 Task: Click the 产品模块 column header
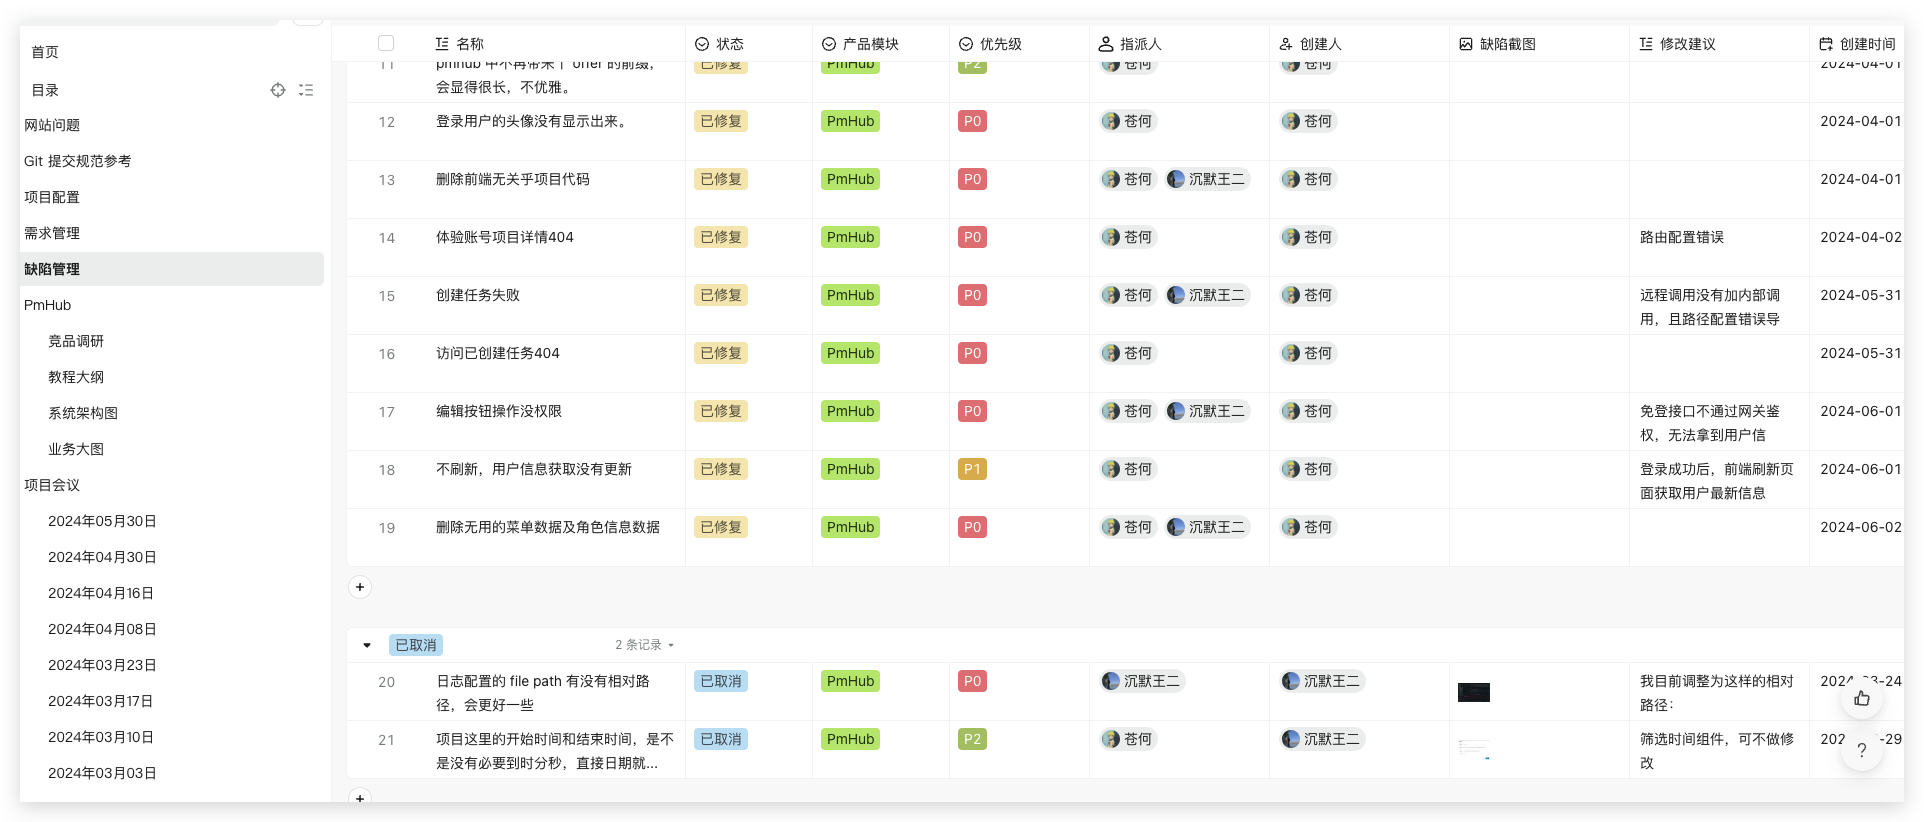click(x=860, y=44)
